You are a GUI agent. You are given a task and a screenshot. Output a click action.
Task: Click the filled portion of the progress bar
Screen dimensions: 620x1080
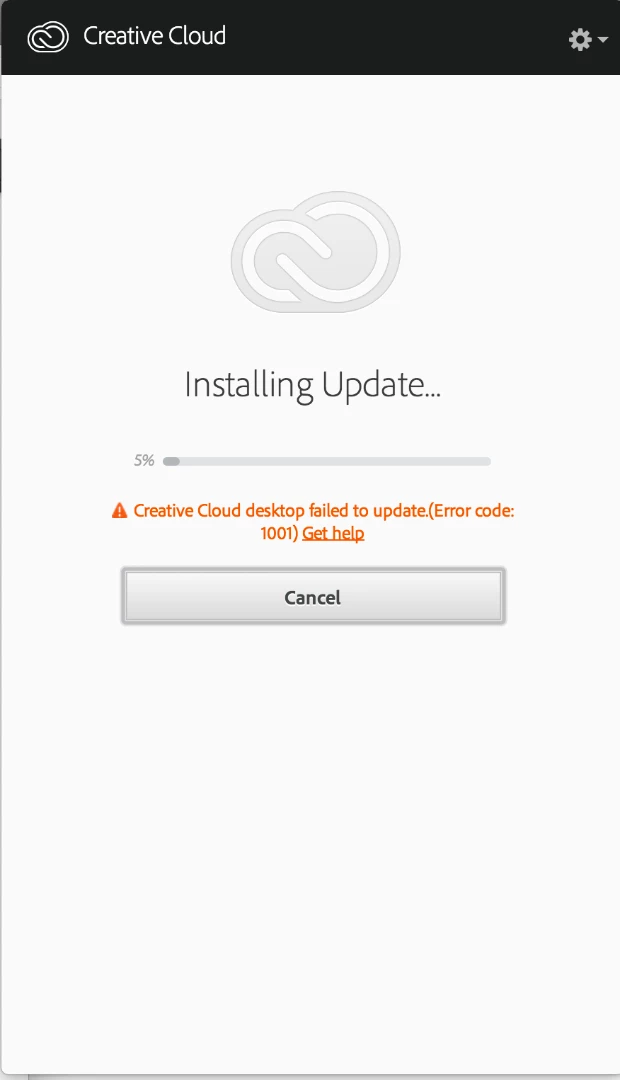[171, 461]
